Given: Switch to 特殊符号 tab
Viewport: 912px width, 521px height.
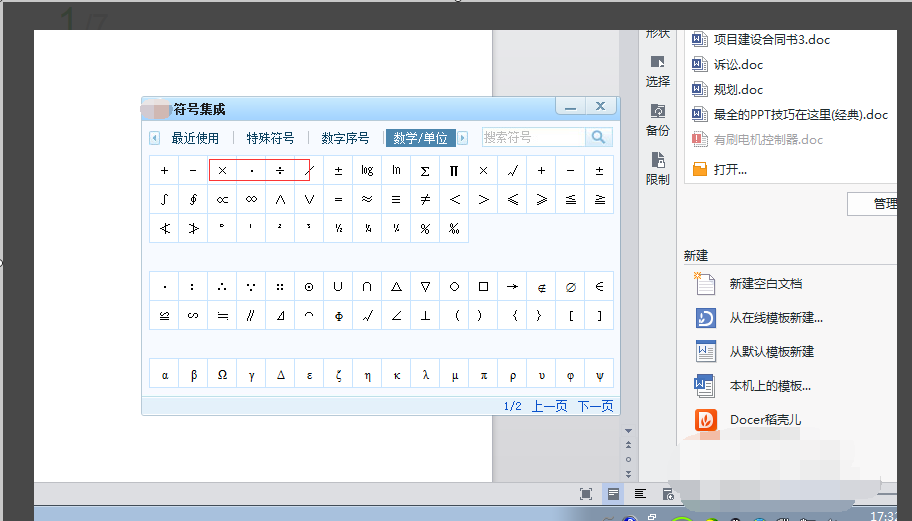Looking at the screenshot, I should [x=270, y=138].
